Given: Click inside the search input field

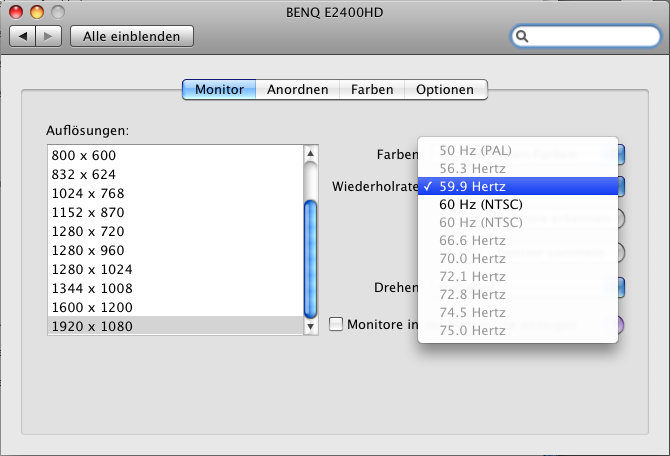Looking at the screenshot, I should point(590,37).
